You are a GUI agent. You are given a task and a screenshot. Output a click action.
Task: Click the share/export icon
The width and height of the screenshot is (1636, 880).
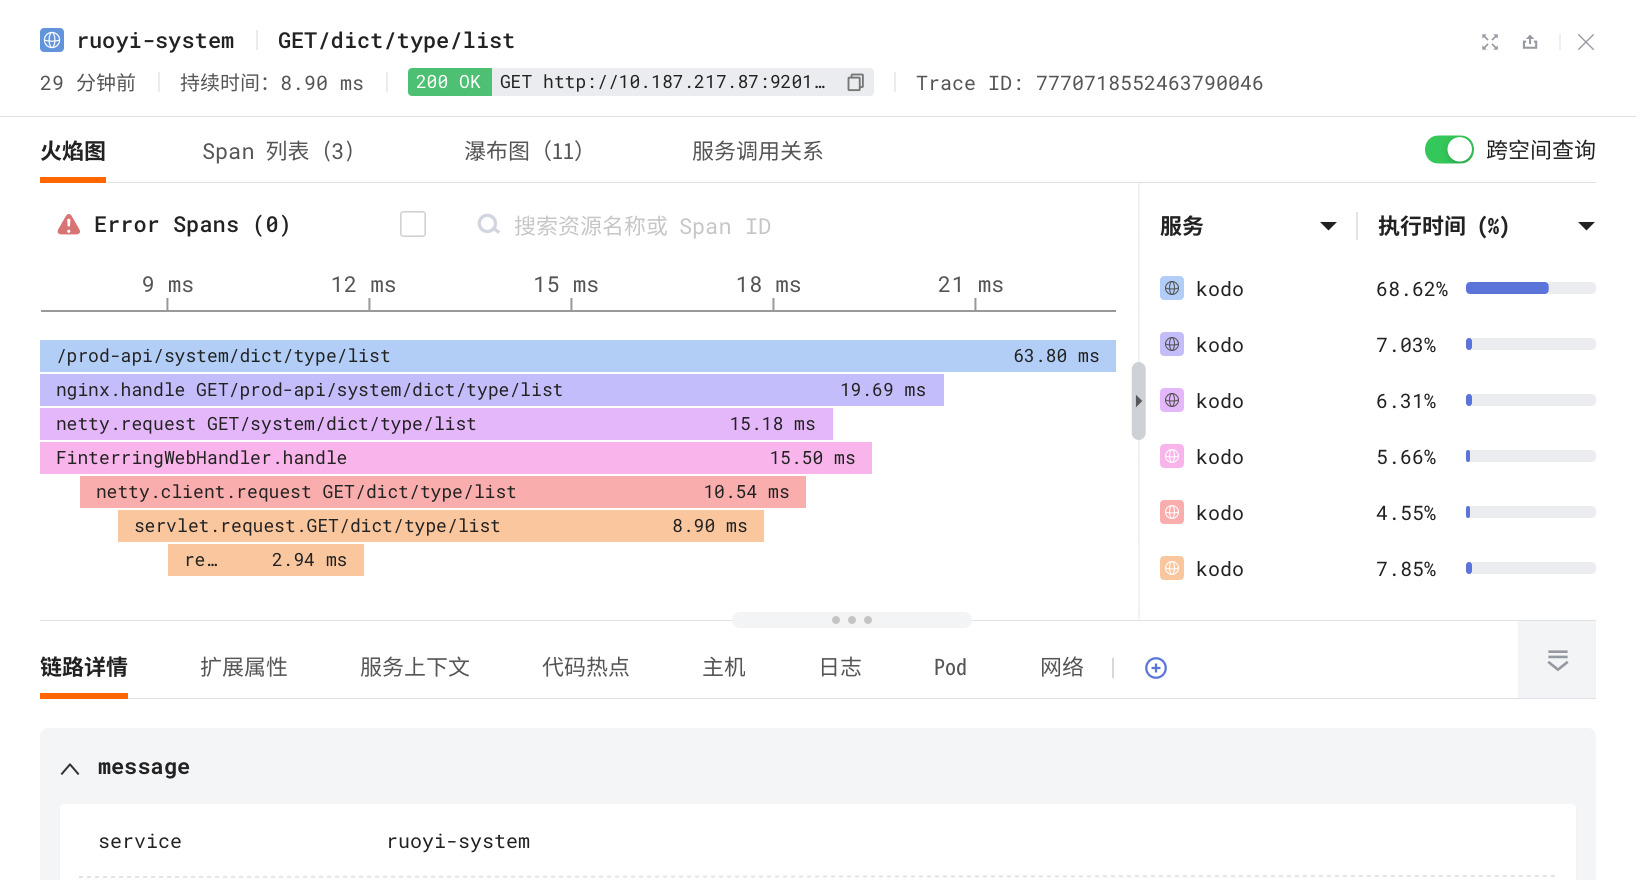pos(1530,42)
